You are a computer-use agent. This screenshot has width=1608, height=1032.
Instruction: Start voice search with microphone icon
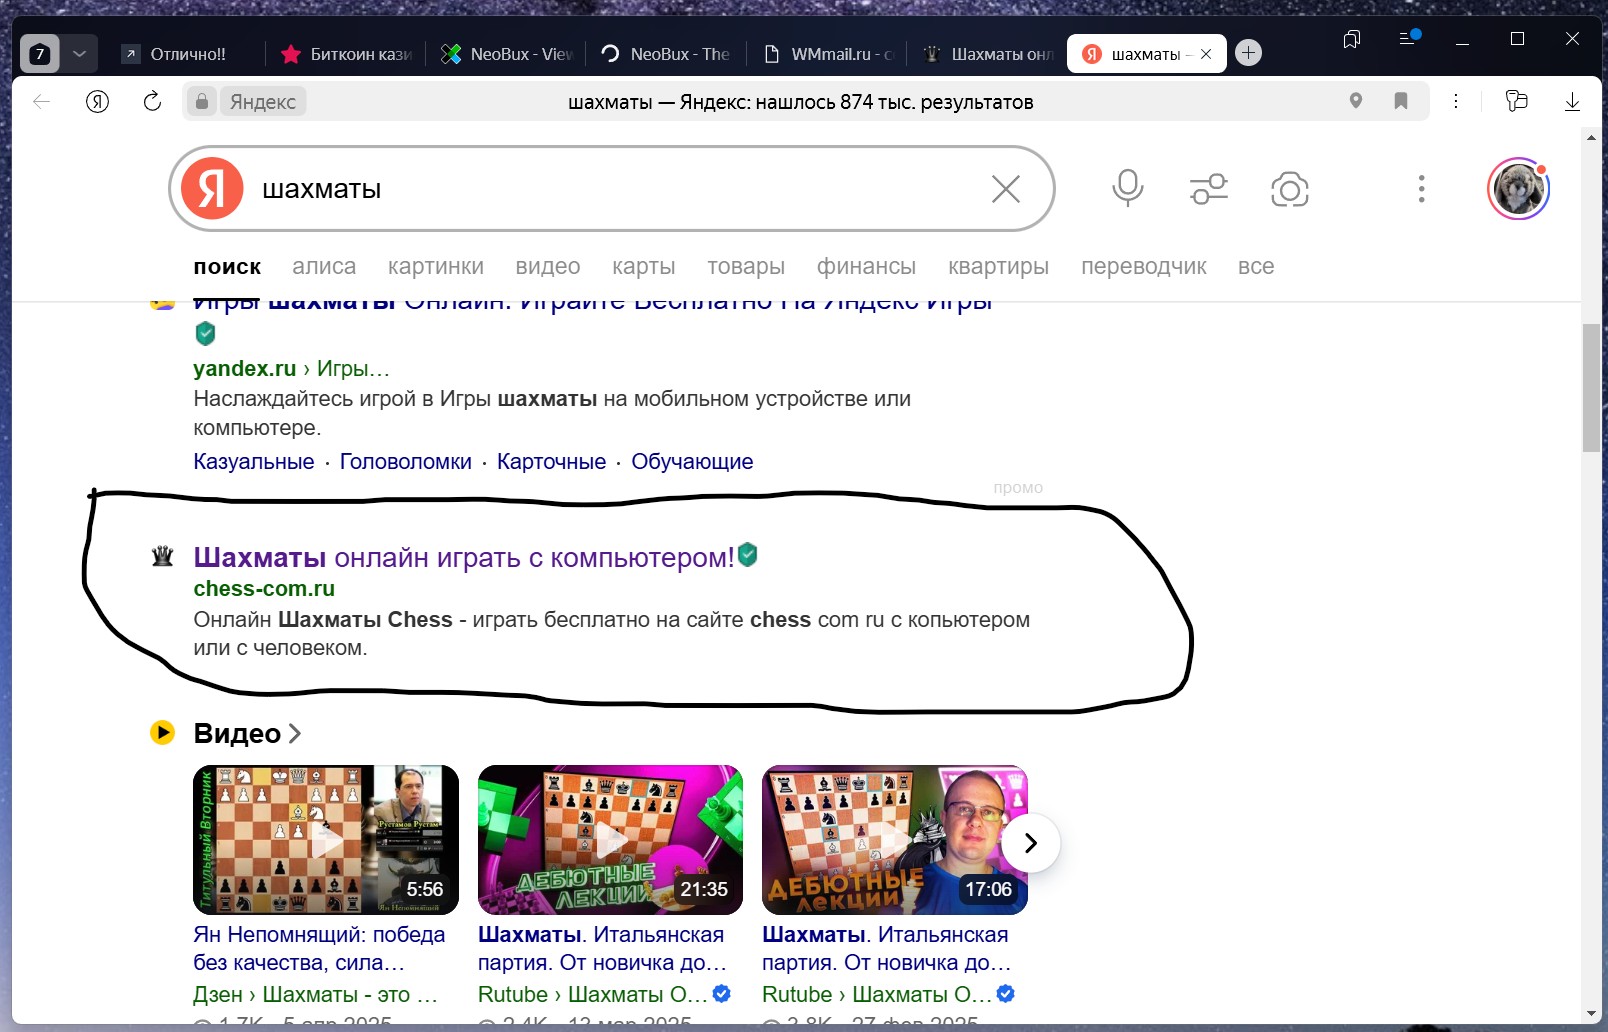(x=1128, y=188)
